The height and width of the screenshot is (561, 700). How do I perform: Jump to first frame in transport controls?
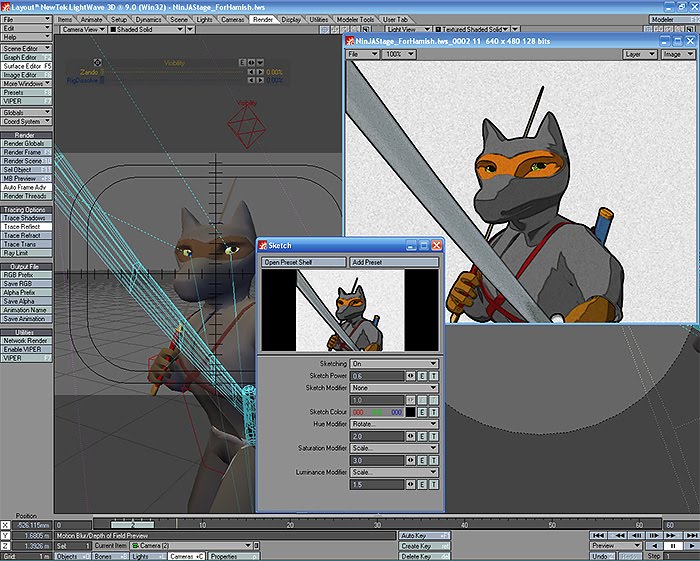[599, 536]
